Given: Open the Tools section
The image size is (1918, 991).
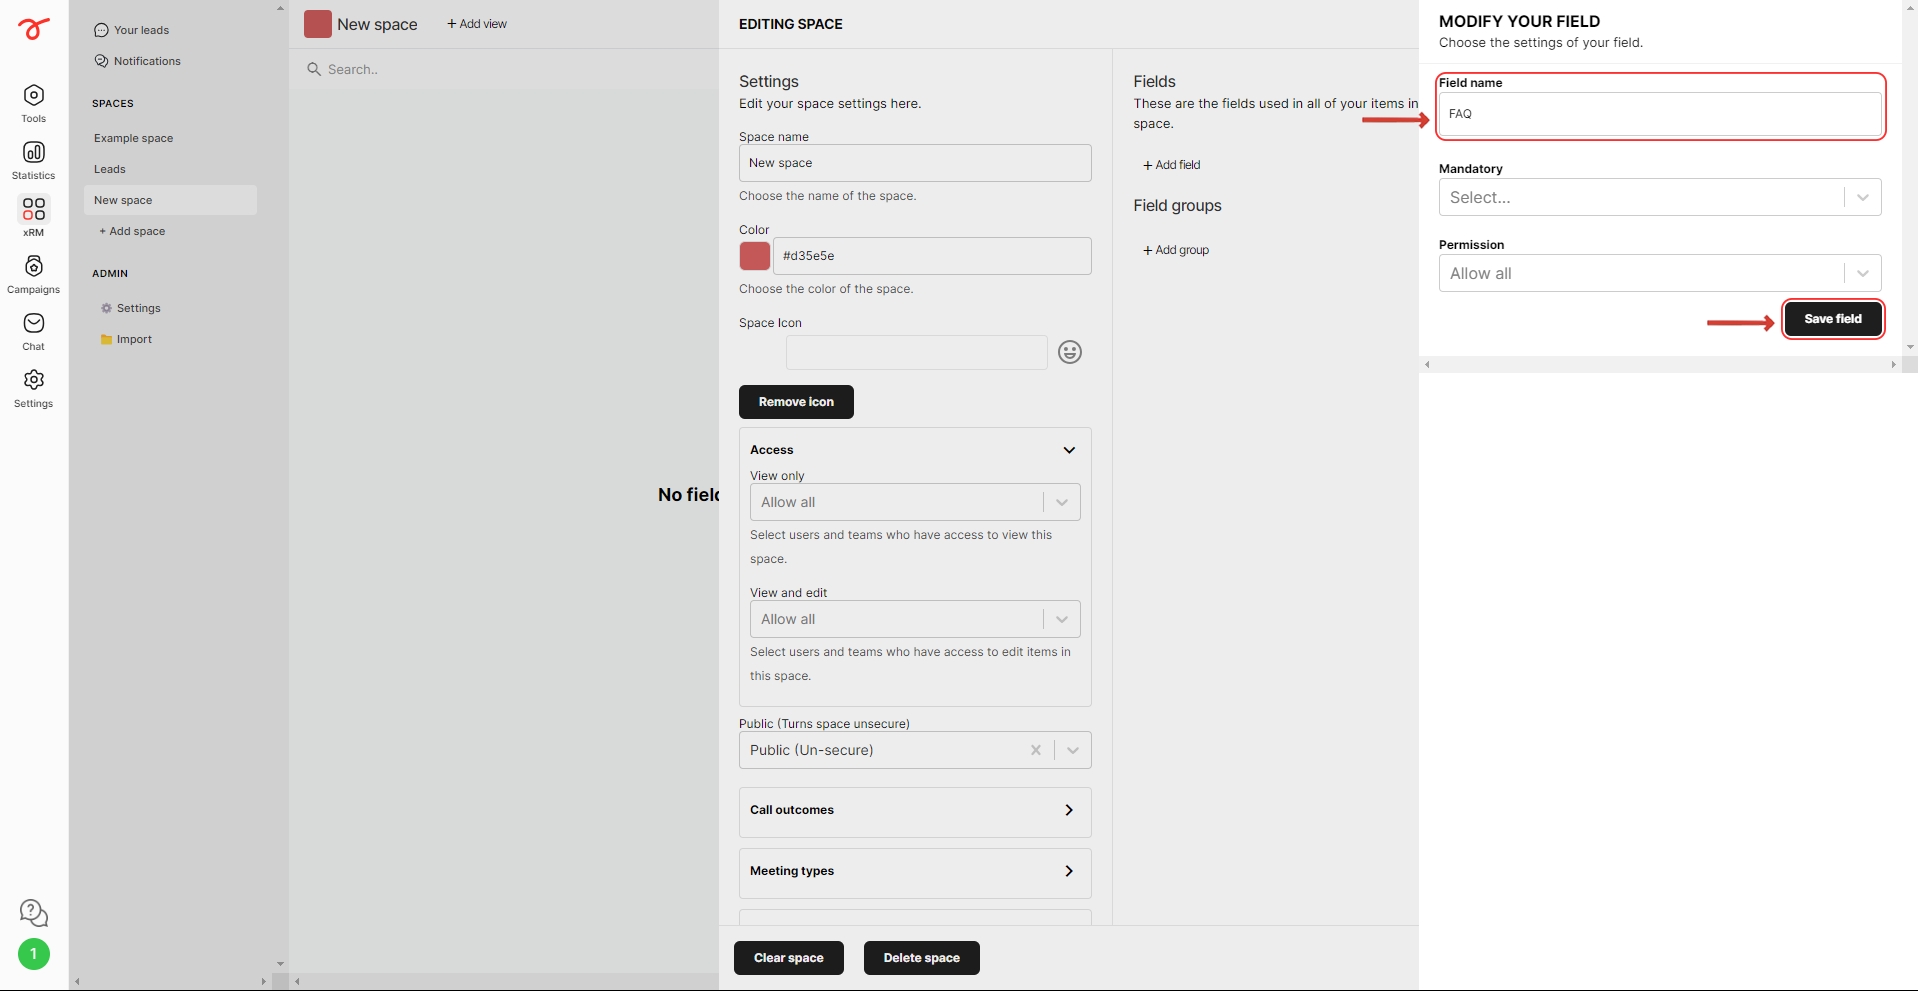Looking at the screenshot, I should click(x=33, y=104).
